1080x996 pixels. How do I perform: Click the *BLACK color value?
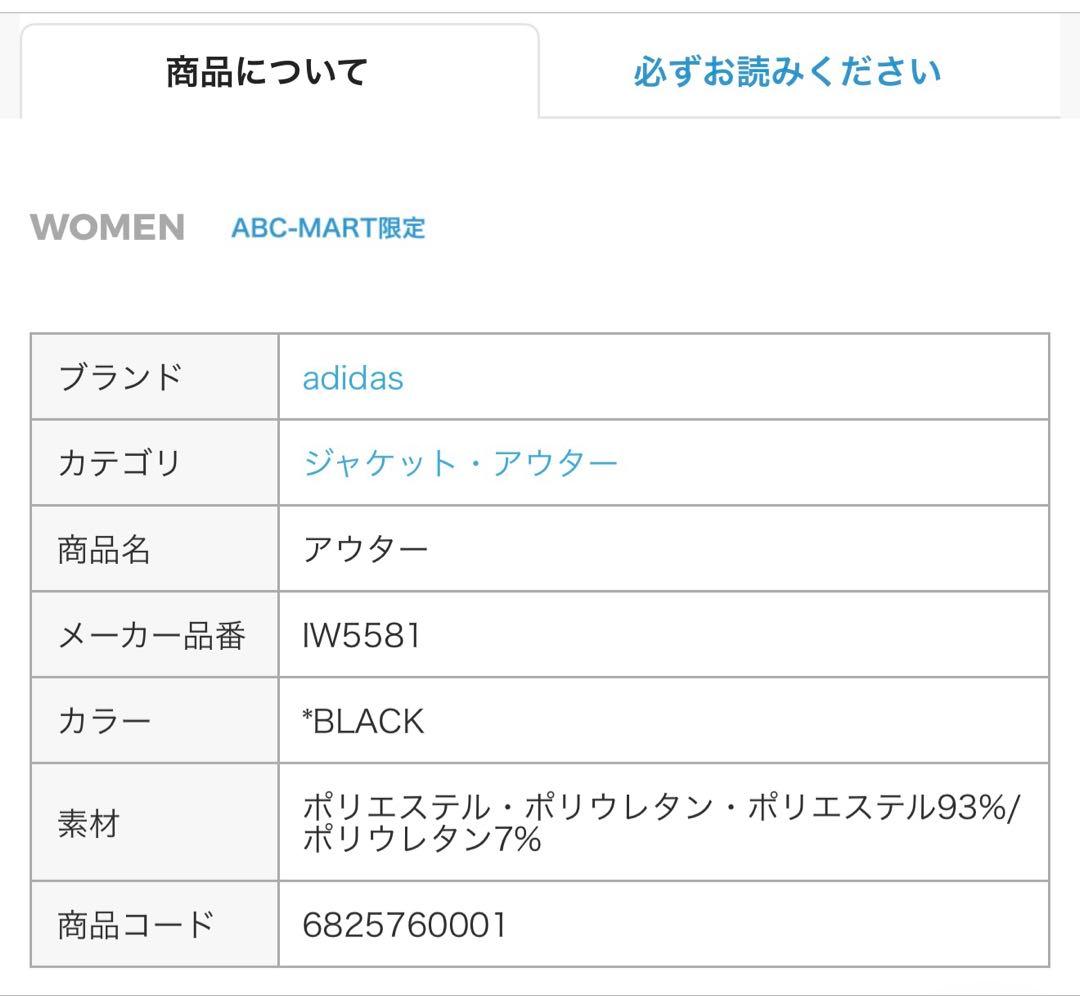coord(364,719)
